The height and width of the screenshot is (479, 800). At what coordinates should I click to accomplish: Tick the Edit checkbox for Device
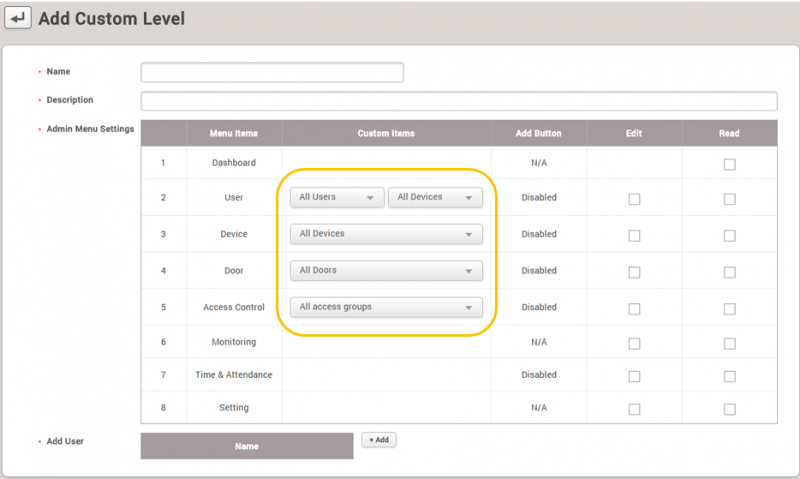(634, 236)
